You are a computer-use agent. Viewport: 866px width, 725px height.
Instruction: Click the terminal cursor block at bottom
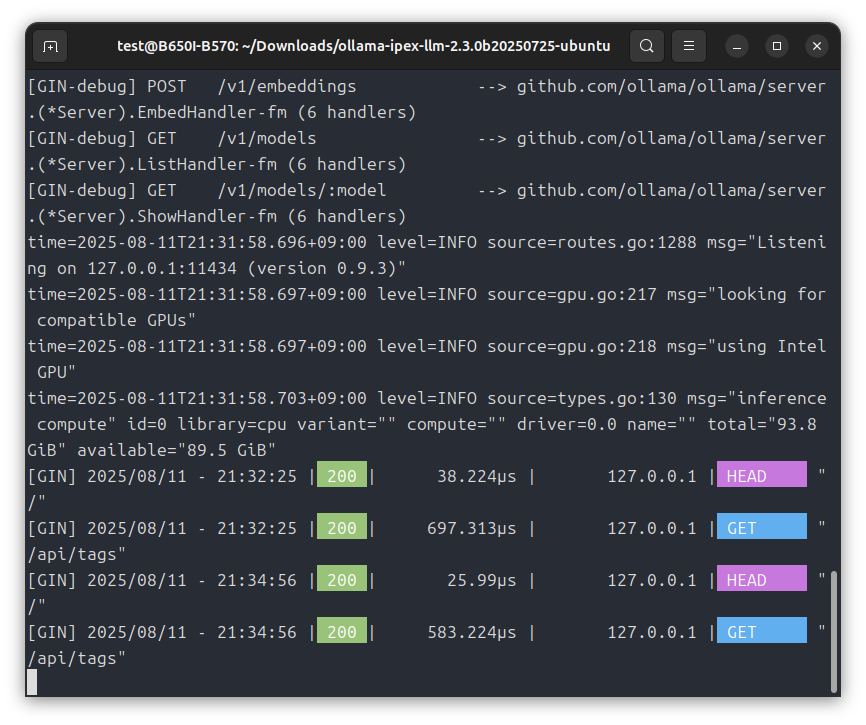coord(33,682)
